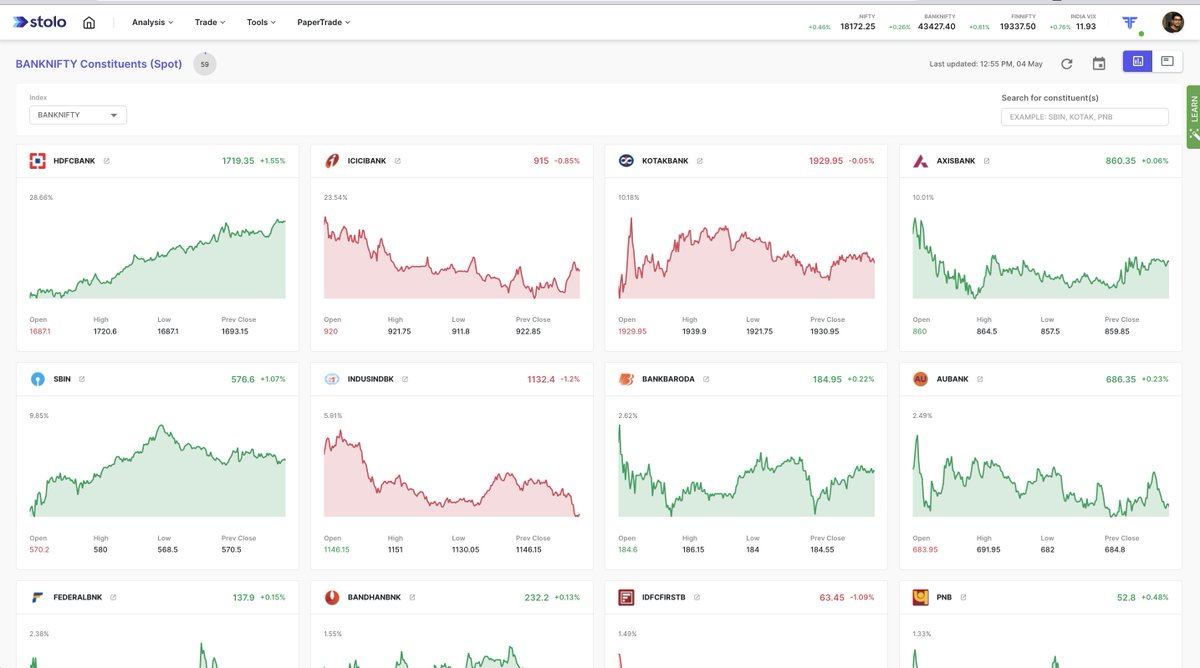Open HDFCBANK external link icon

point(107,161)
